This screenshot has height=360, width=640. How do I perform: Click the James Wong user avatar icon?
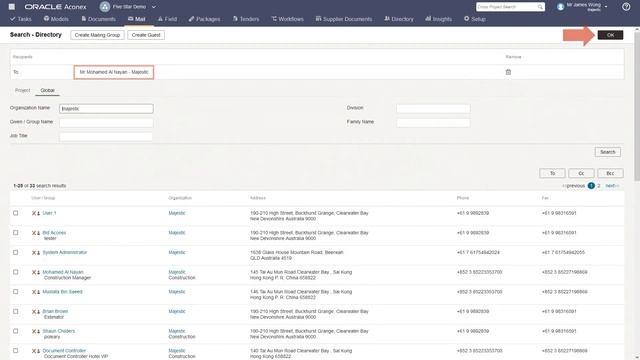tap(560, 7)
